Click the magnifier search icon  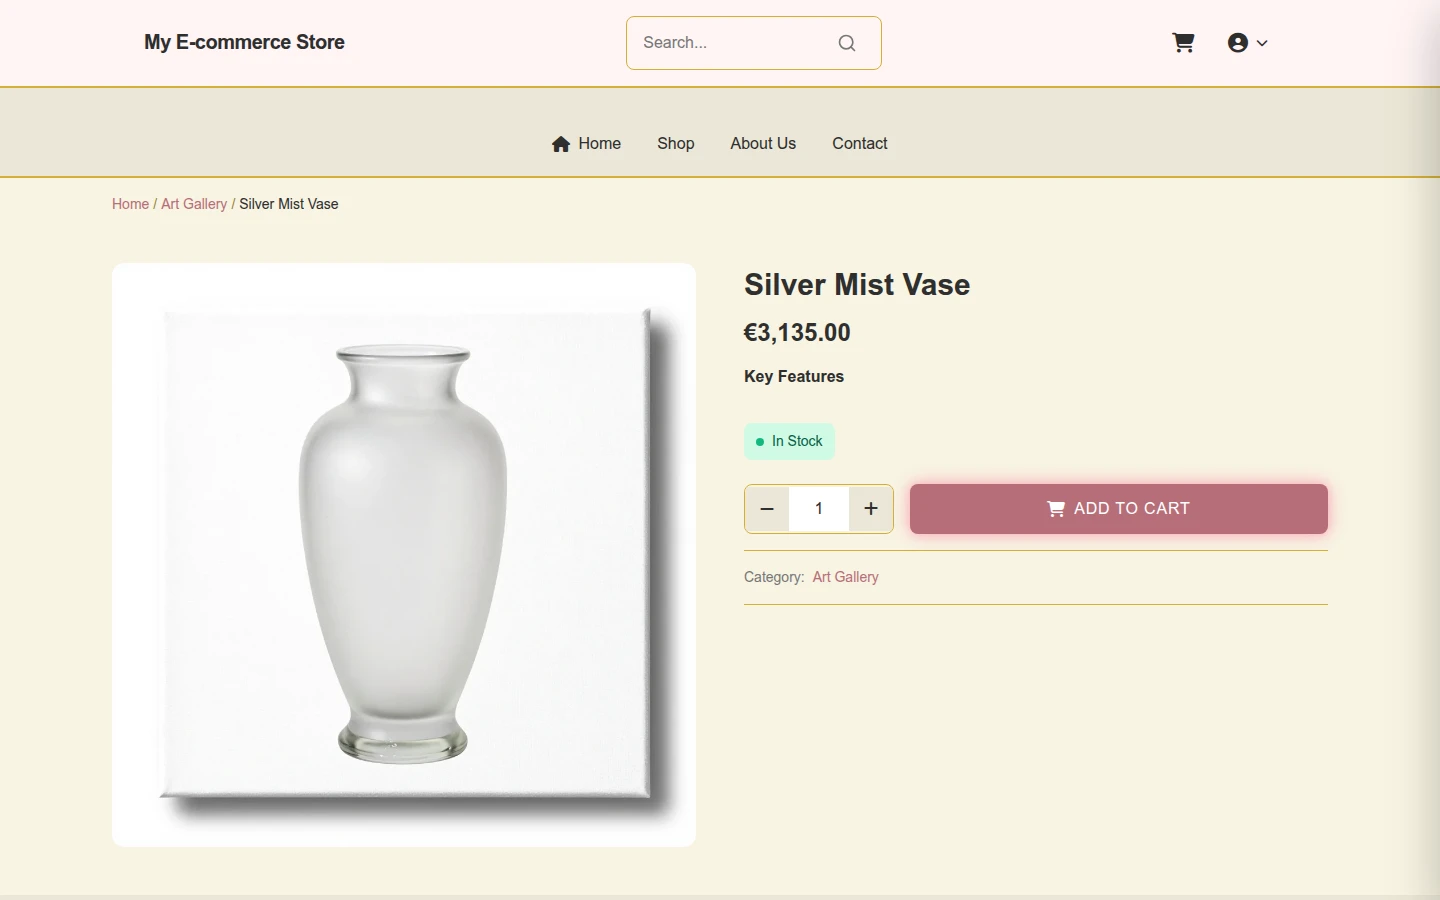click(847, 43)
